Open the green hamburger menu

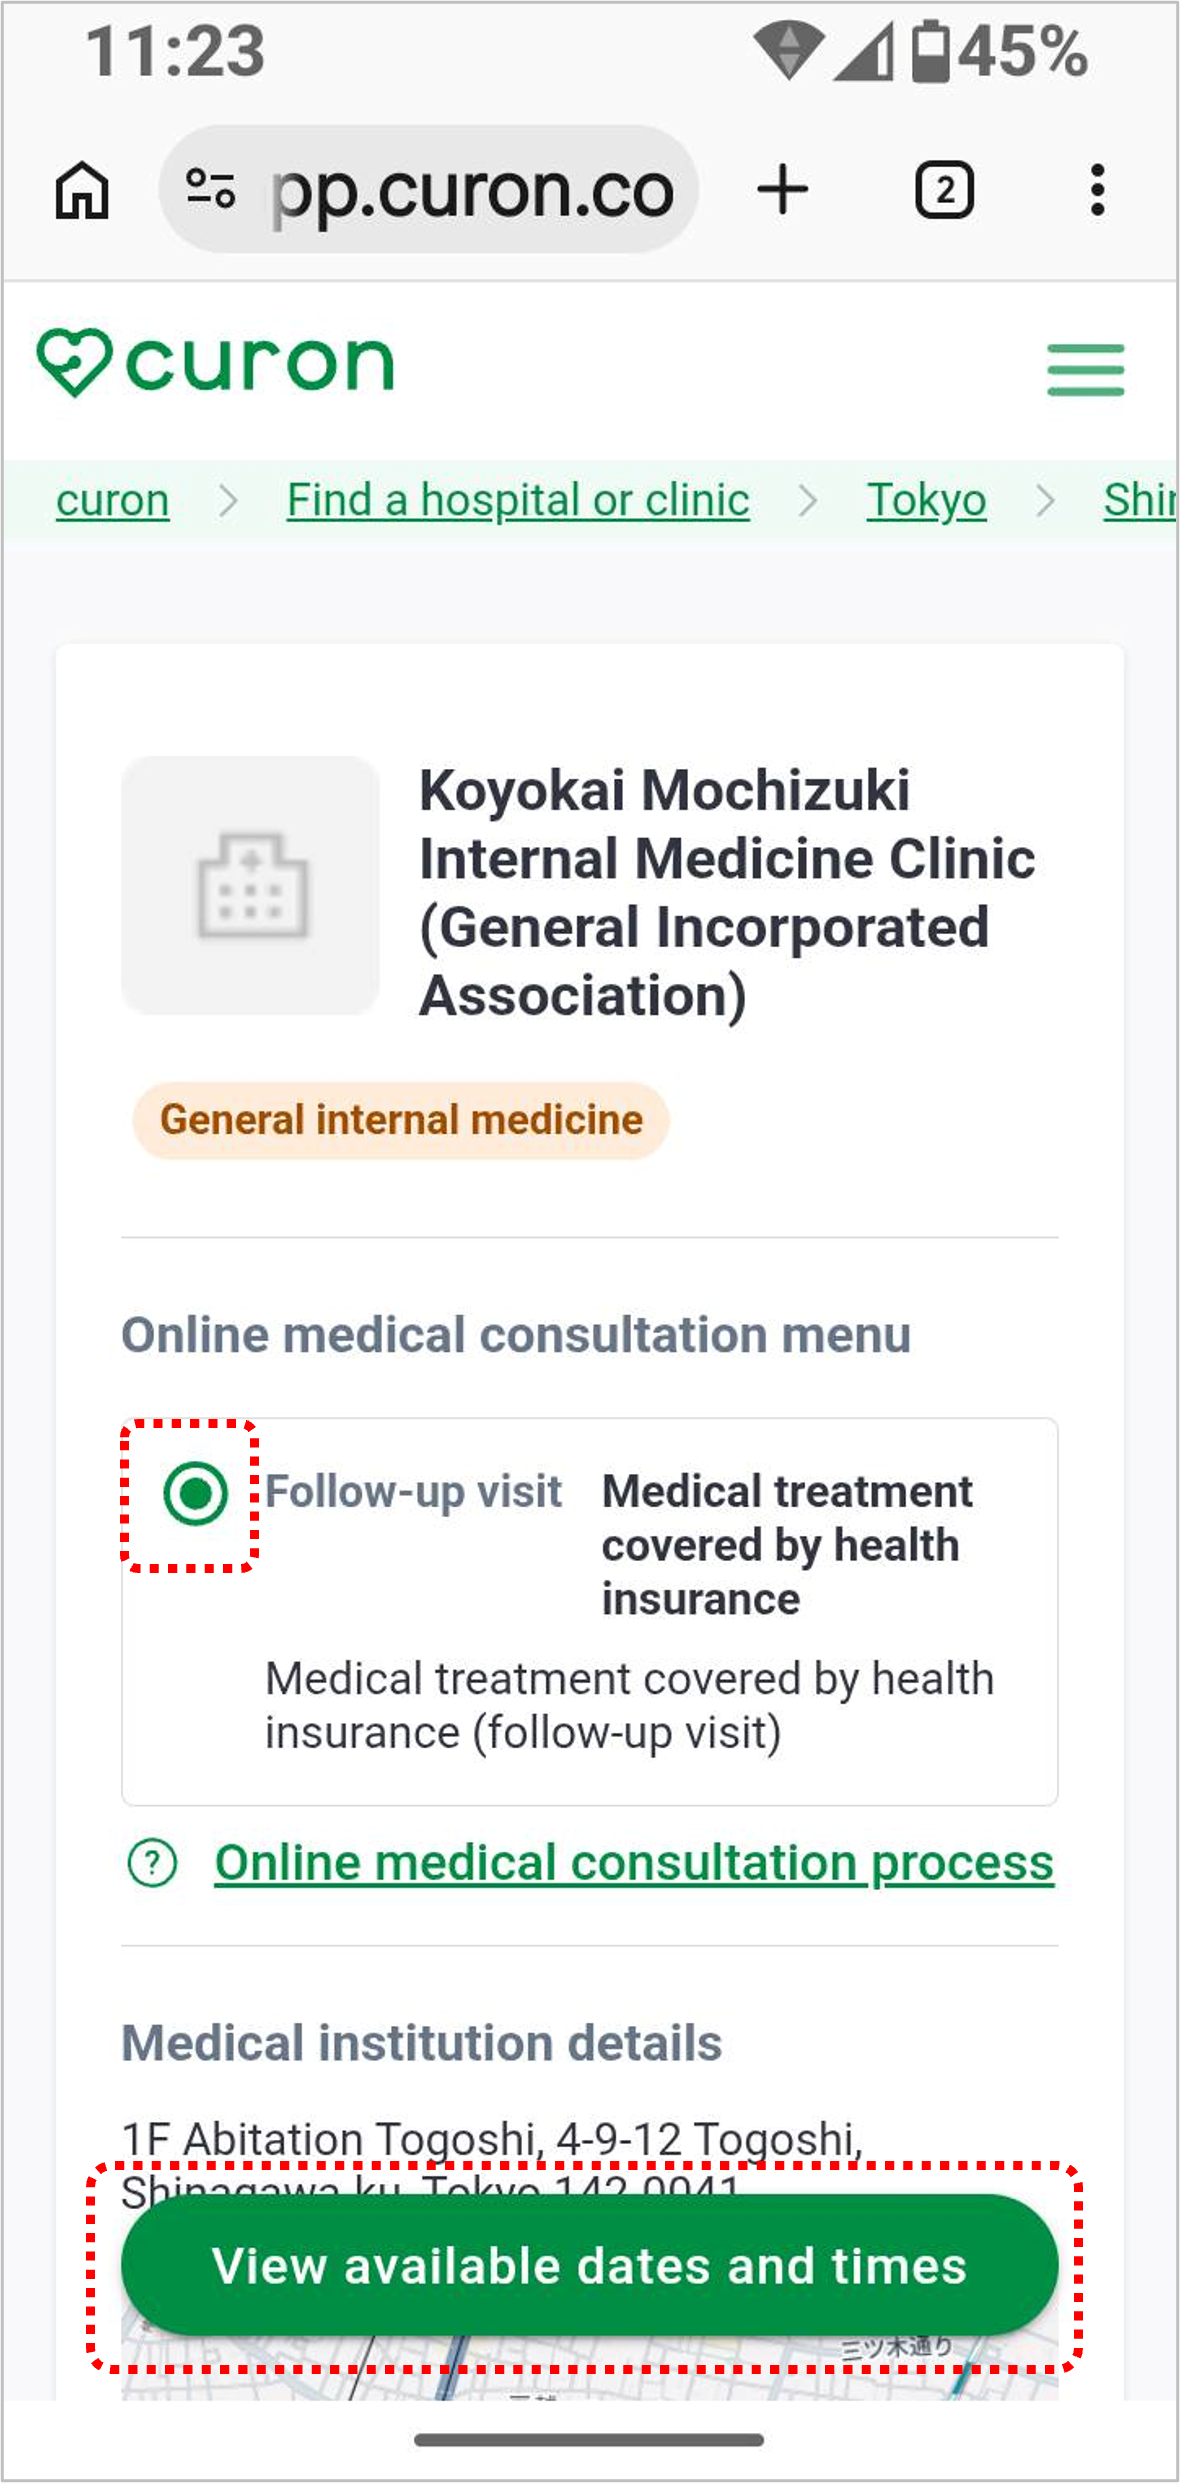click(1085, 370)
